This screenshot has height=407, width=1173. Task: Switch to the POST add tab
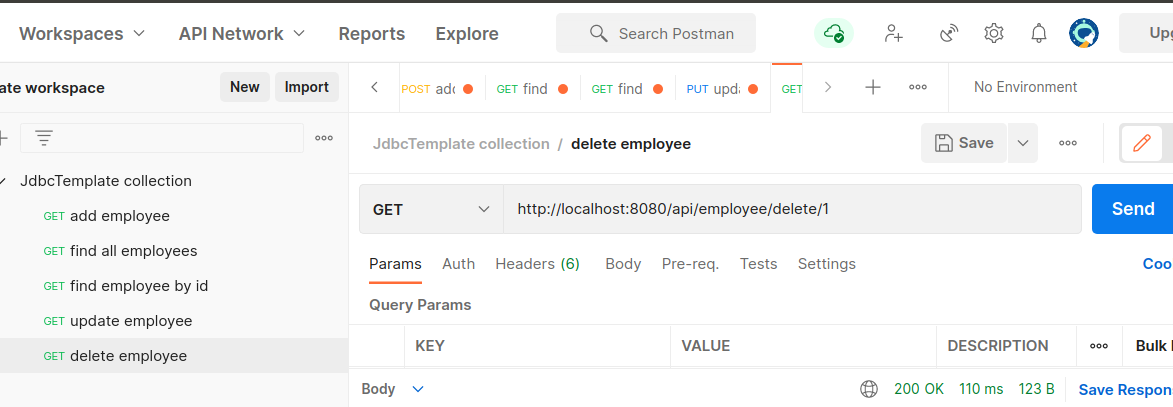pyautogui.click(x=438, y=88)
